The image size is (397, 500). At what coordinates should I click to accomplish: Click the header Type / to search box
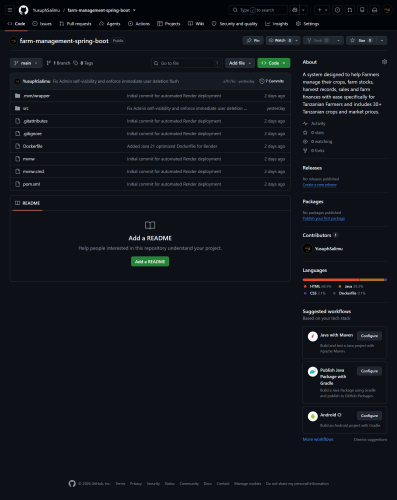click(x=258, y=10)
